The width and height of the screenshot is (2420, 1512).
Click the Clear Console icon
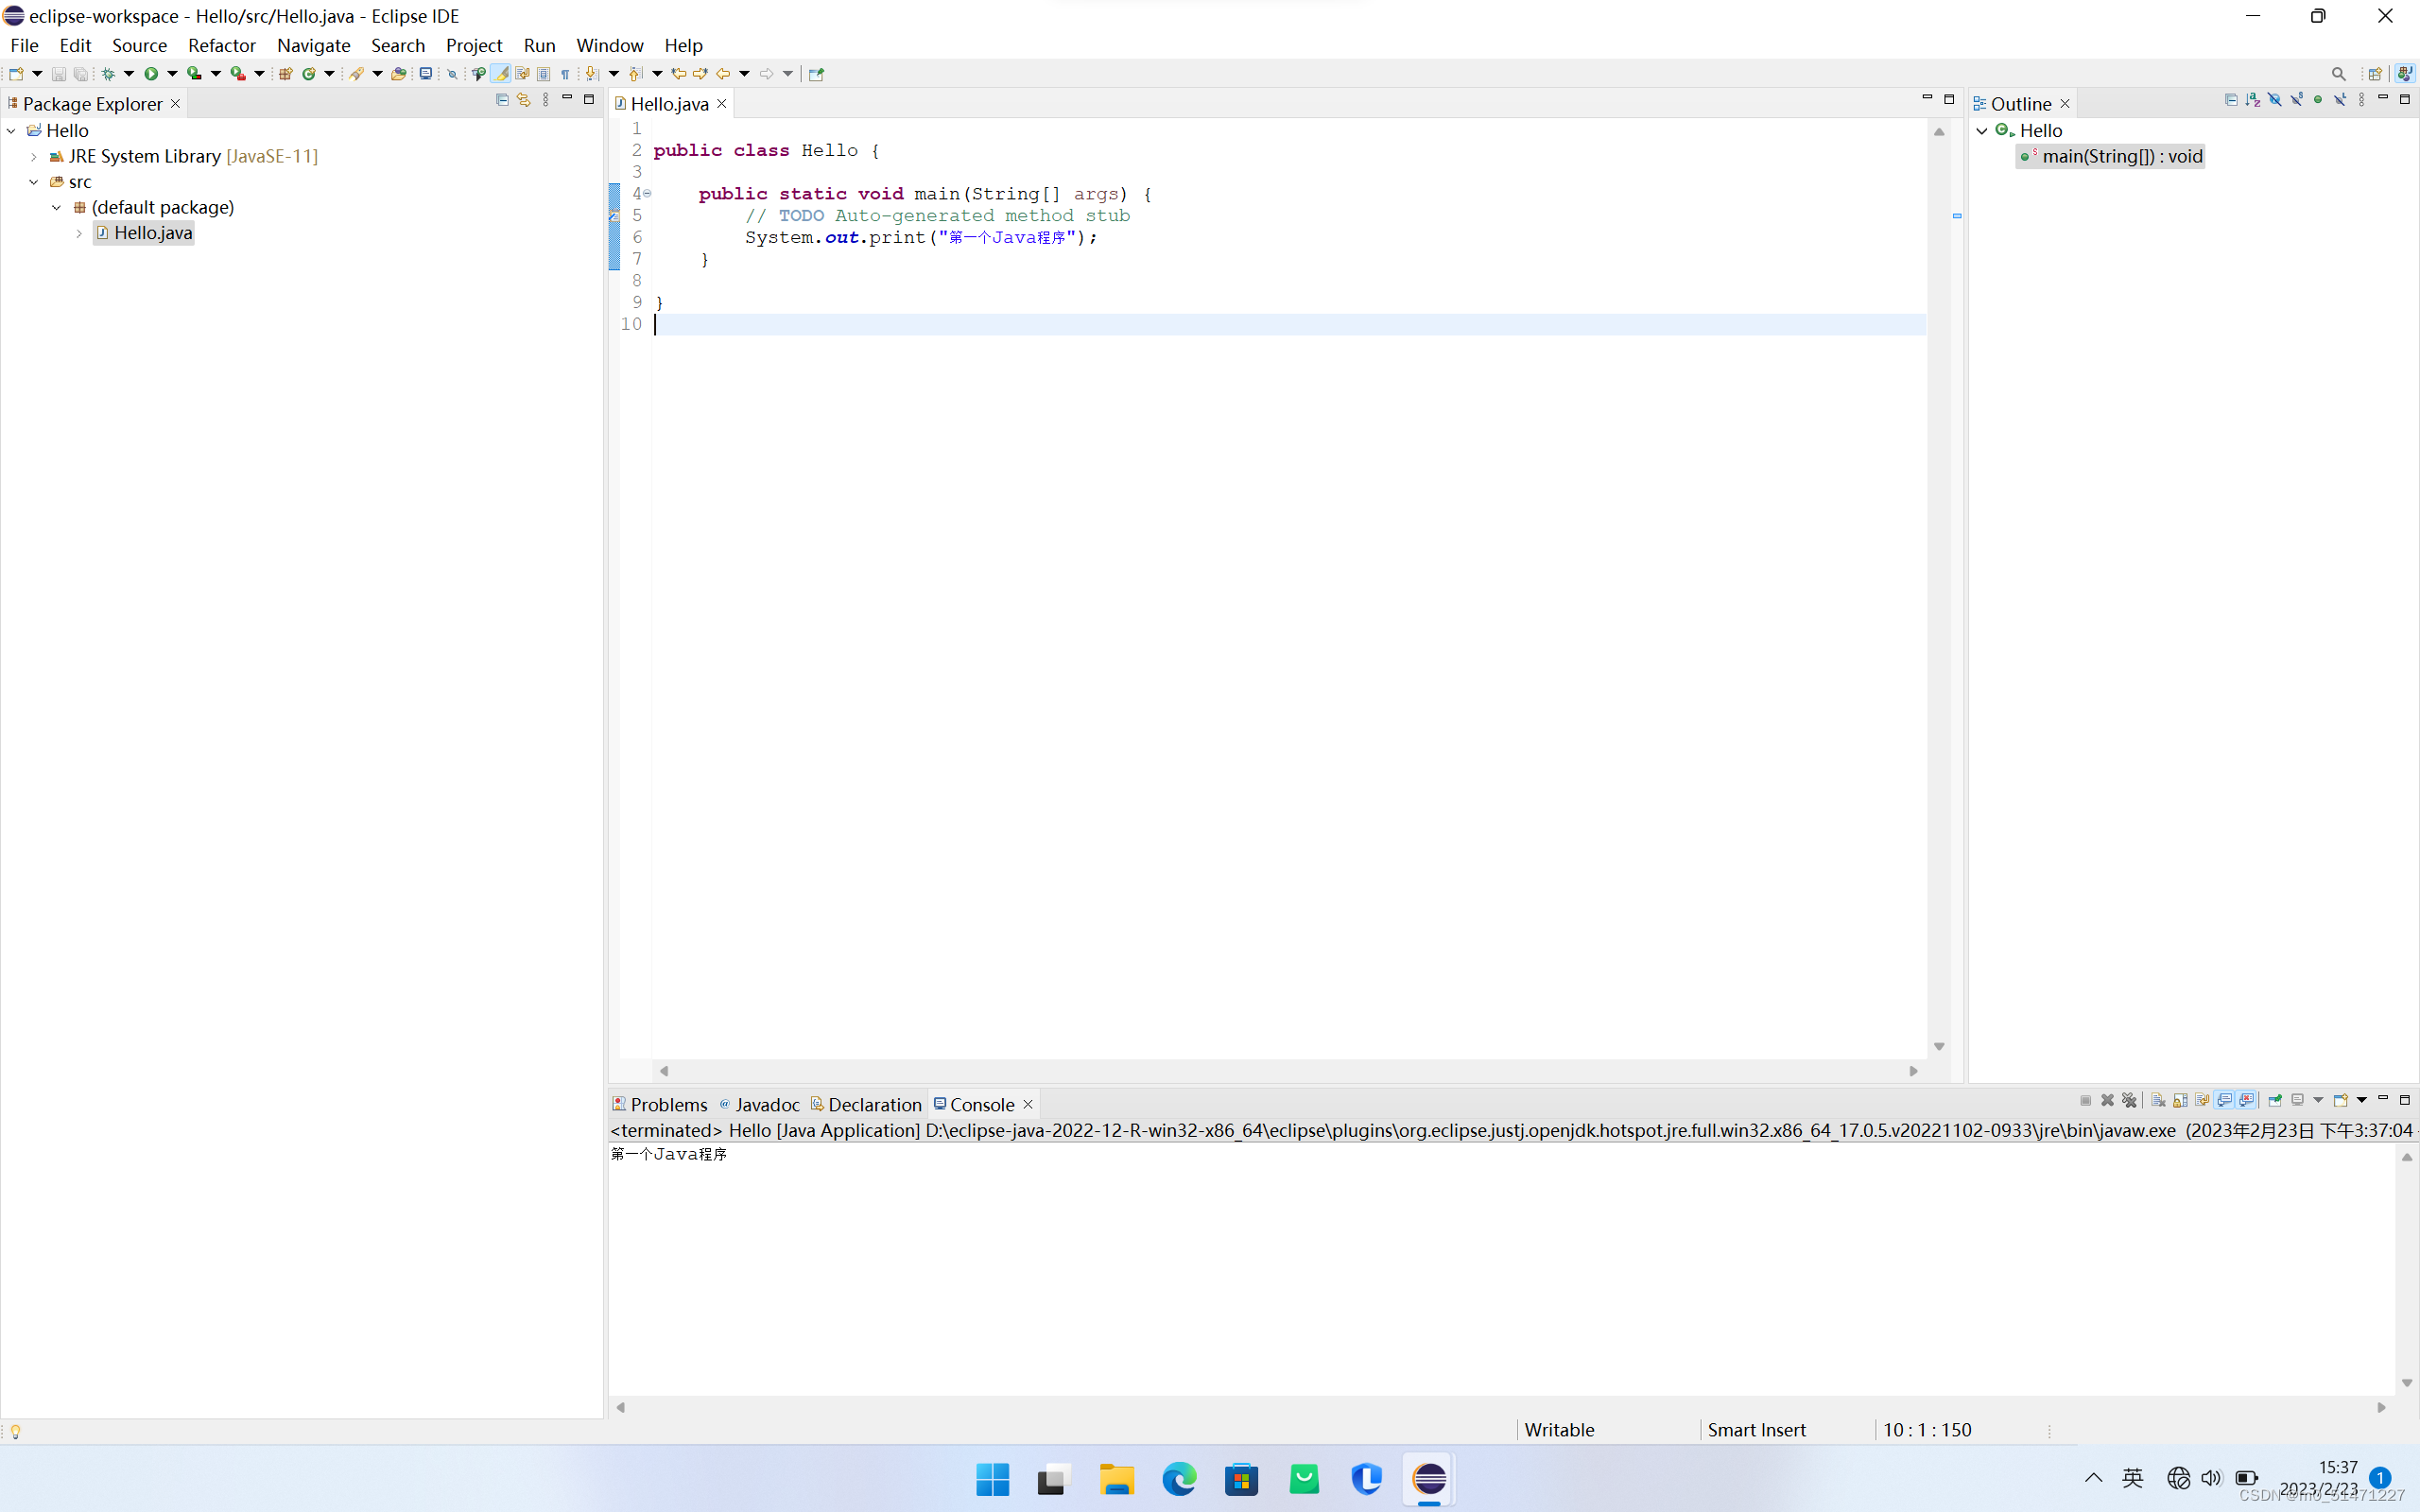(2158, 1101)
